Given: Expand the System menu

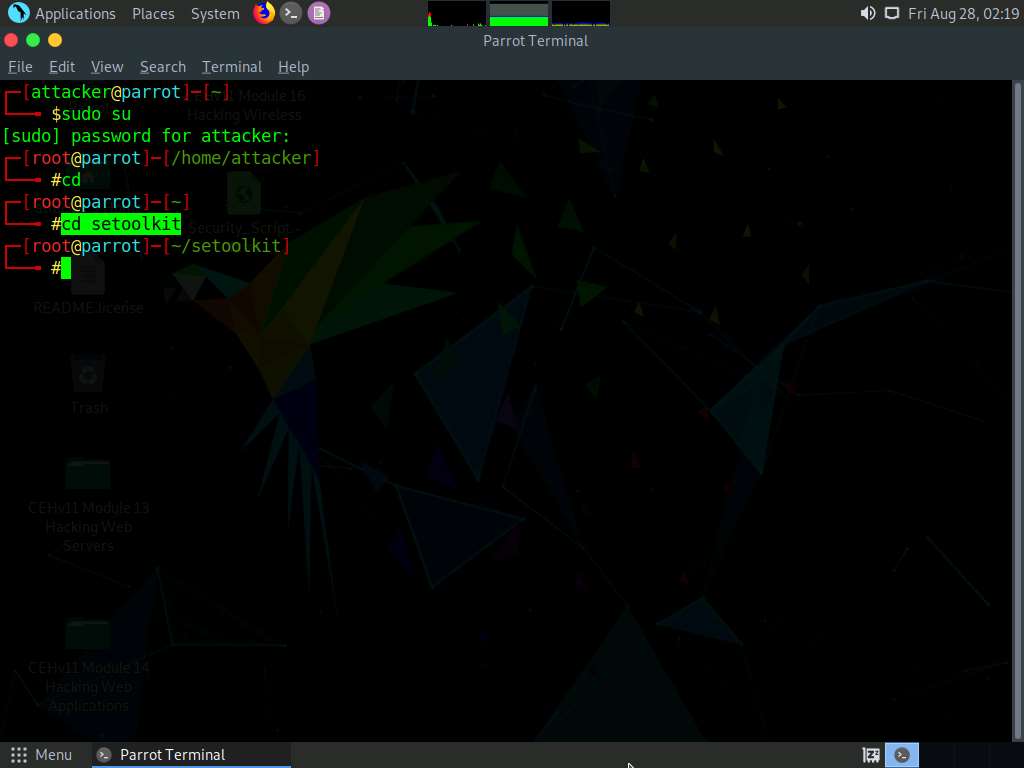Looking at the screenshot, I should tap(215, 13).
